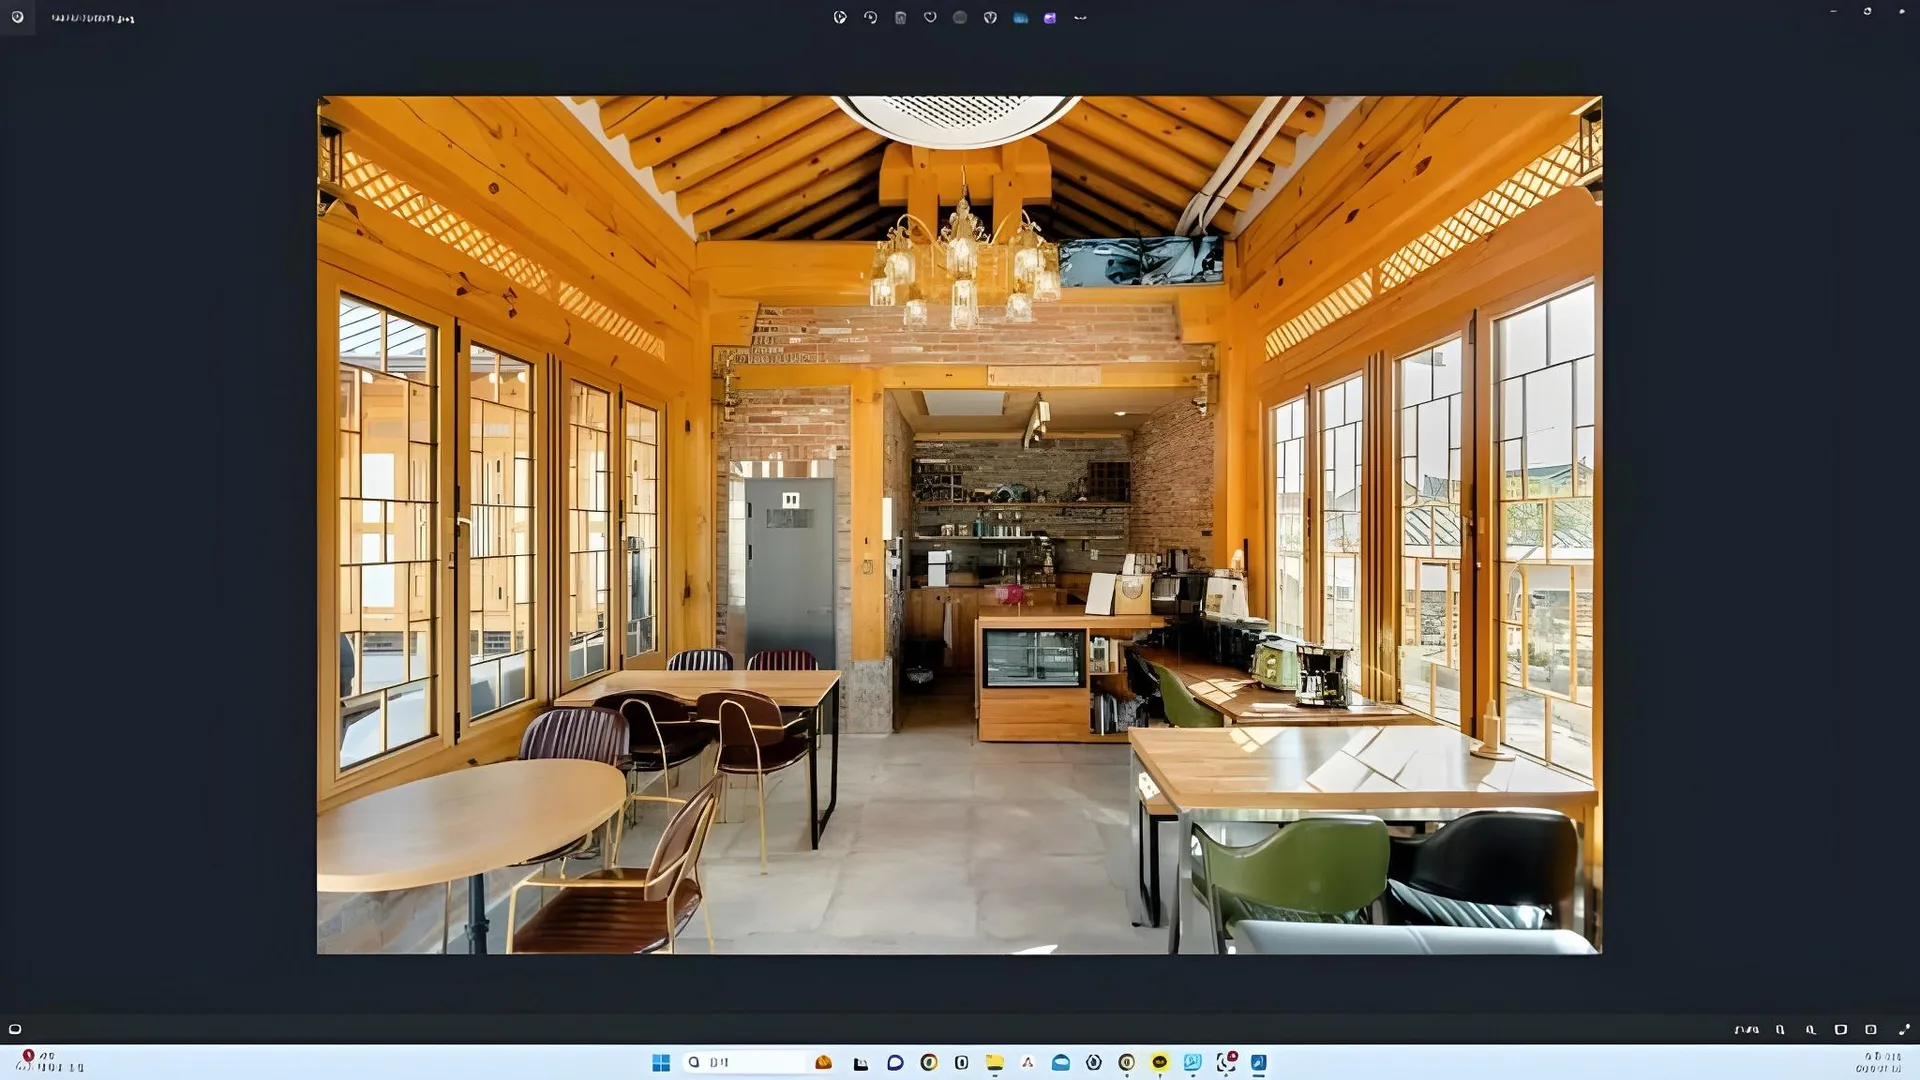The width and height of the screenshot is (1920, 1080).
Task: Click the rotate image icon
Action: tap(870, 17)
